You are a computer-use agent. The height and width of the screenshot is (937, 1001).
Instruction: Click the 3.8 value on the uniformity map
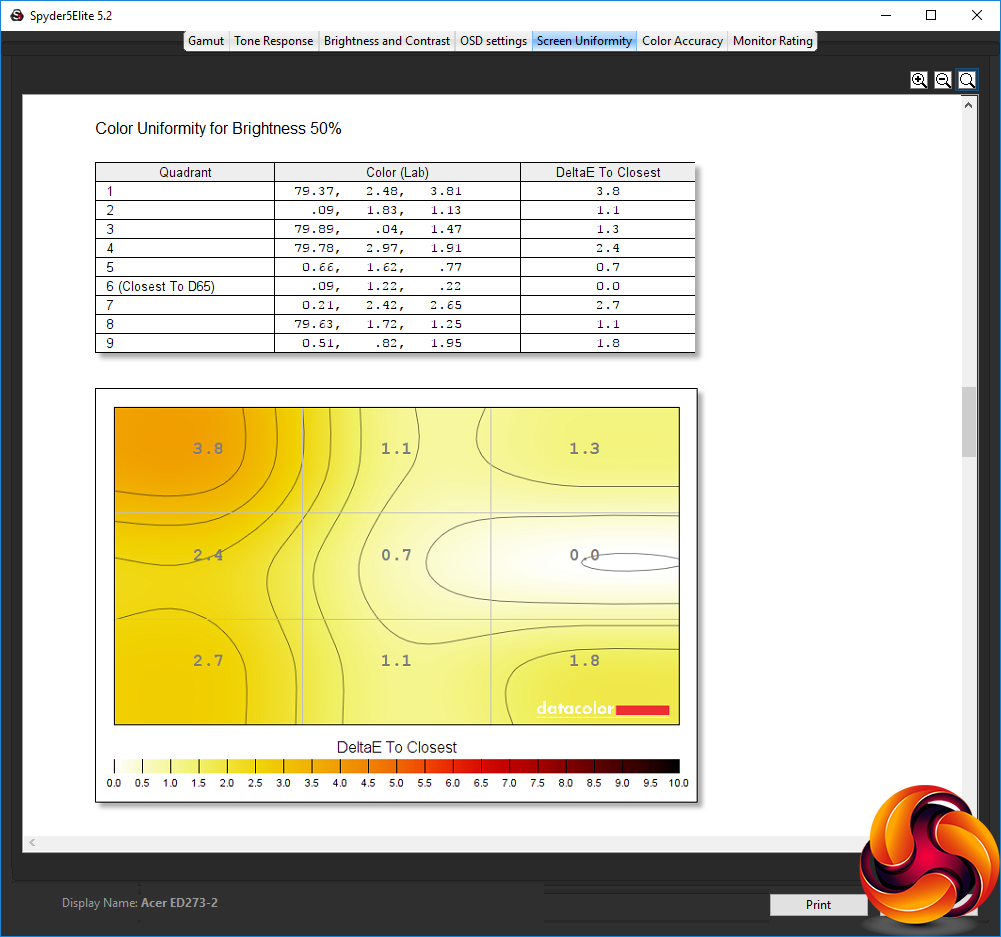tap(208, 449)
